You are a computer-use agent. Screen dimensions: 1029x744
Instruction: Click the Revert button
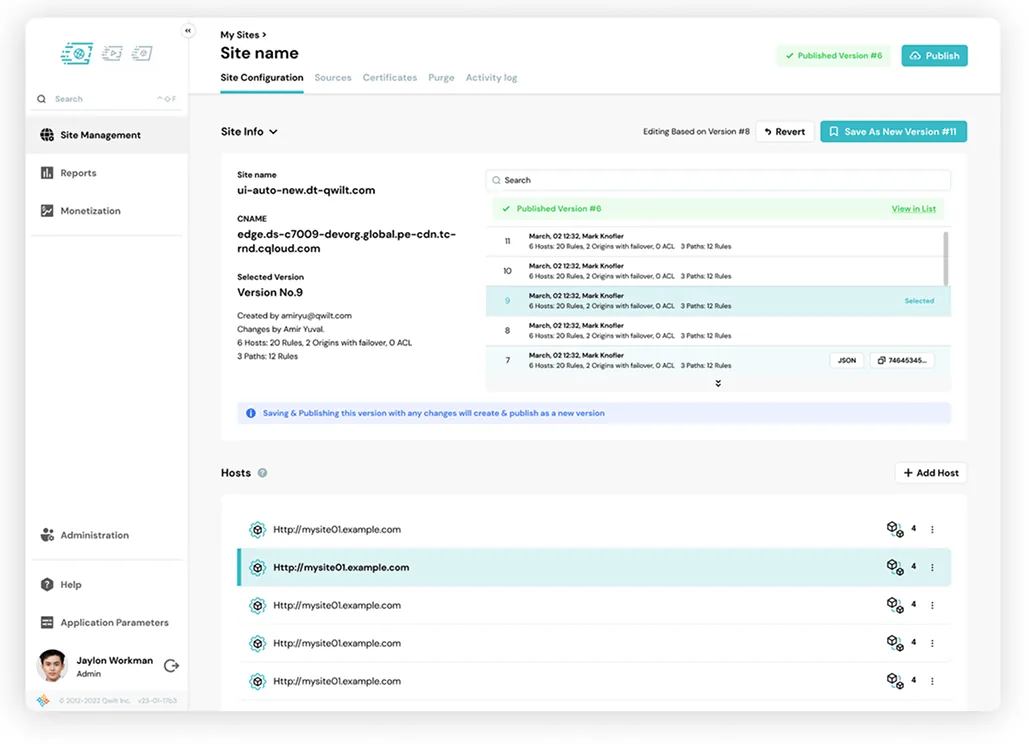(785, 131)
